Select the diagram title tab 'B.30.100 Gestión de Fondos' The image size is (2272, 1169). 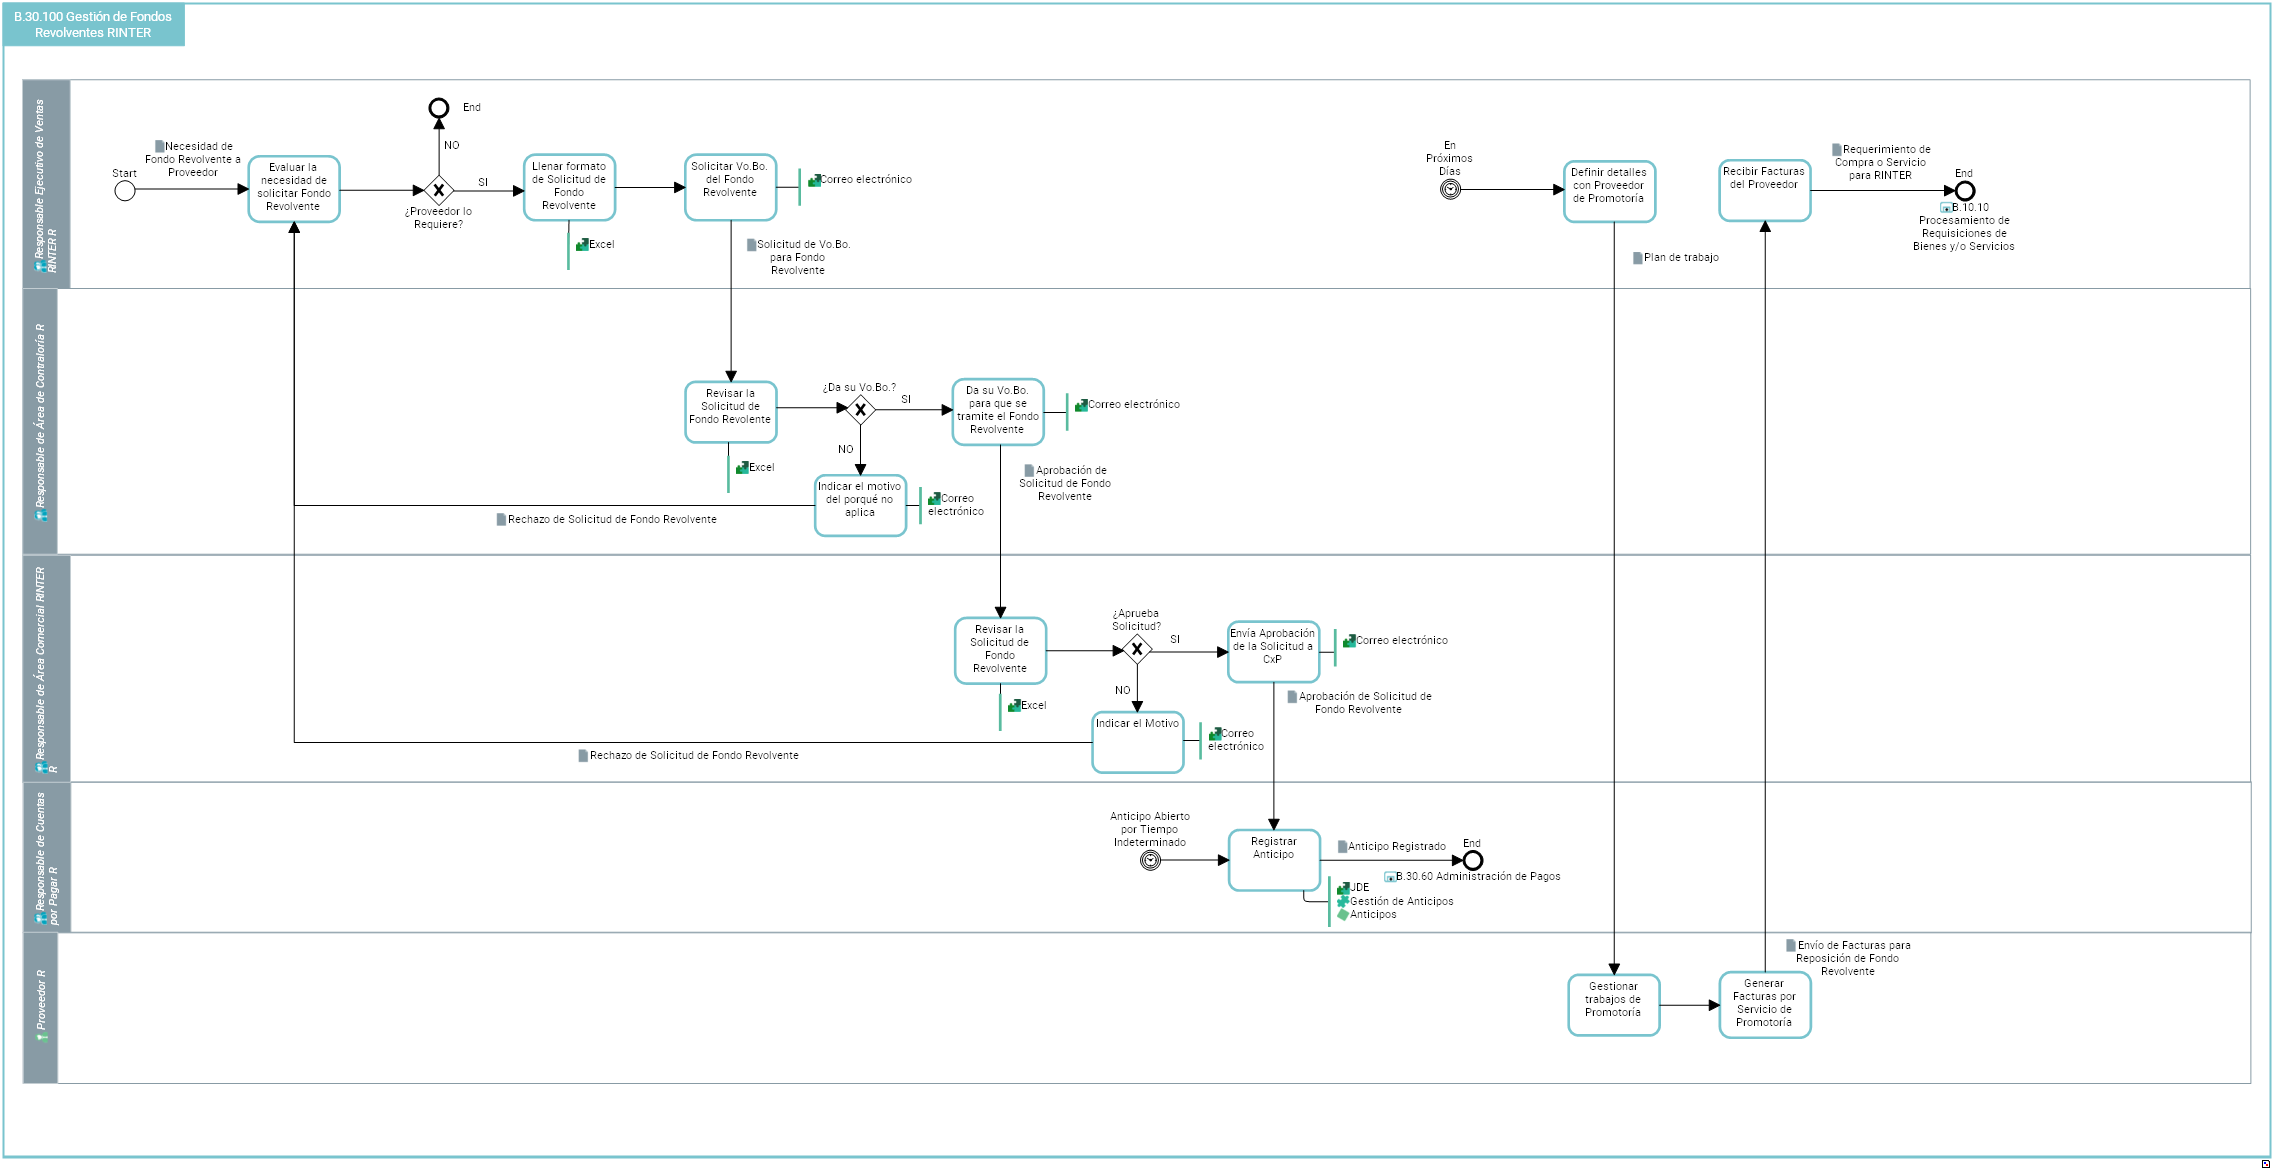(94, 25)
